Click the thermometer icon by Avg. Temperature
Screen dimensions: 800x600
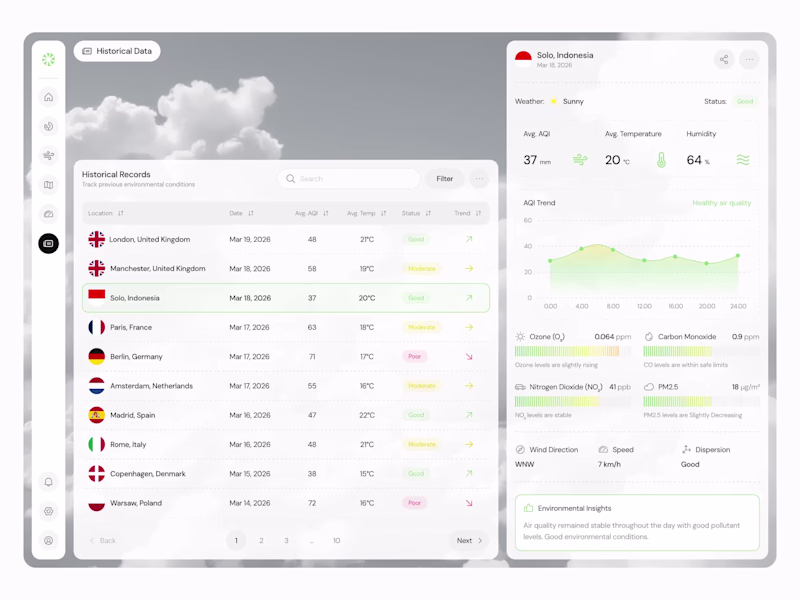click(x=661, y=160)
